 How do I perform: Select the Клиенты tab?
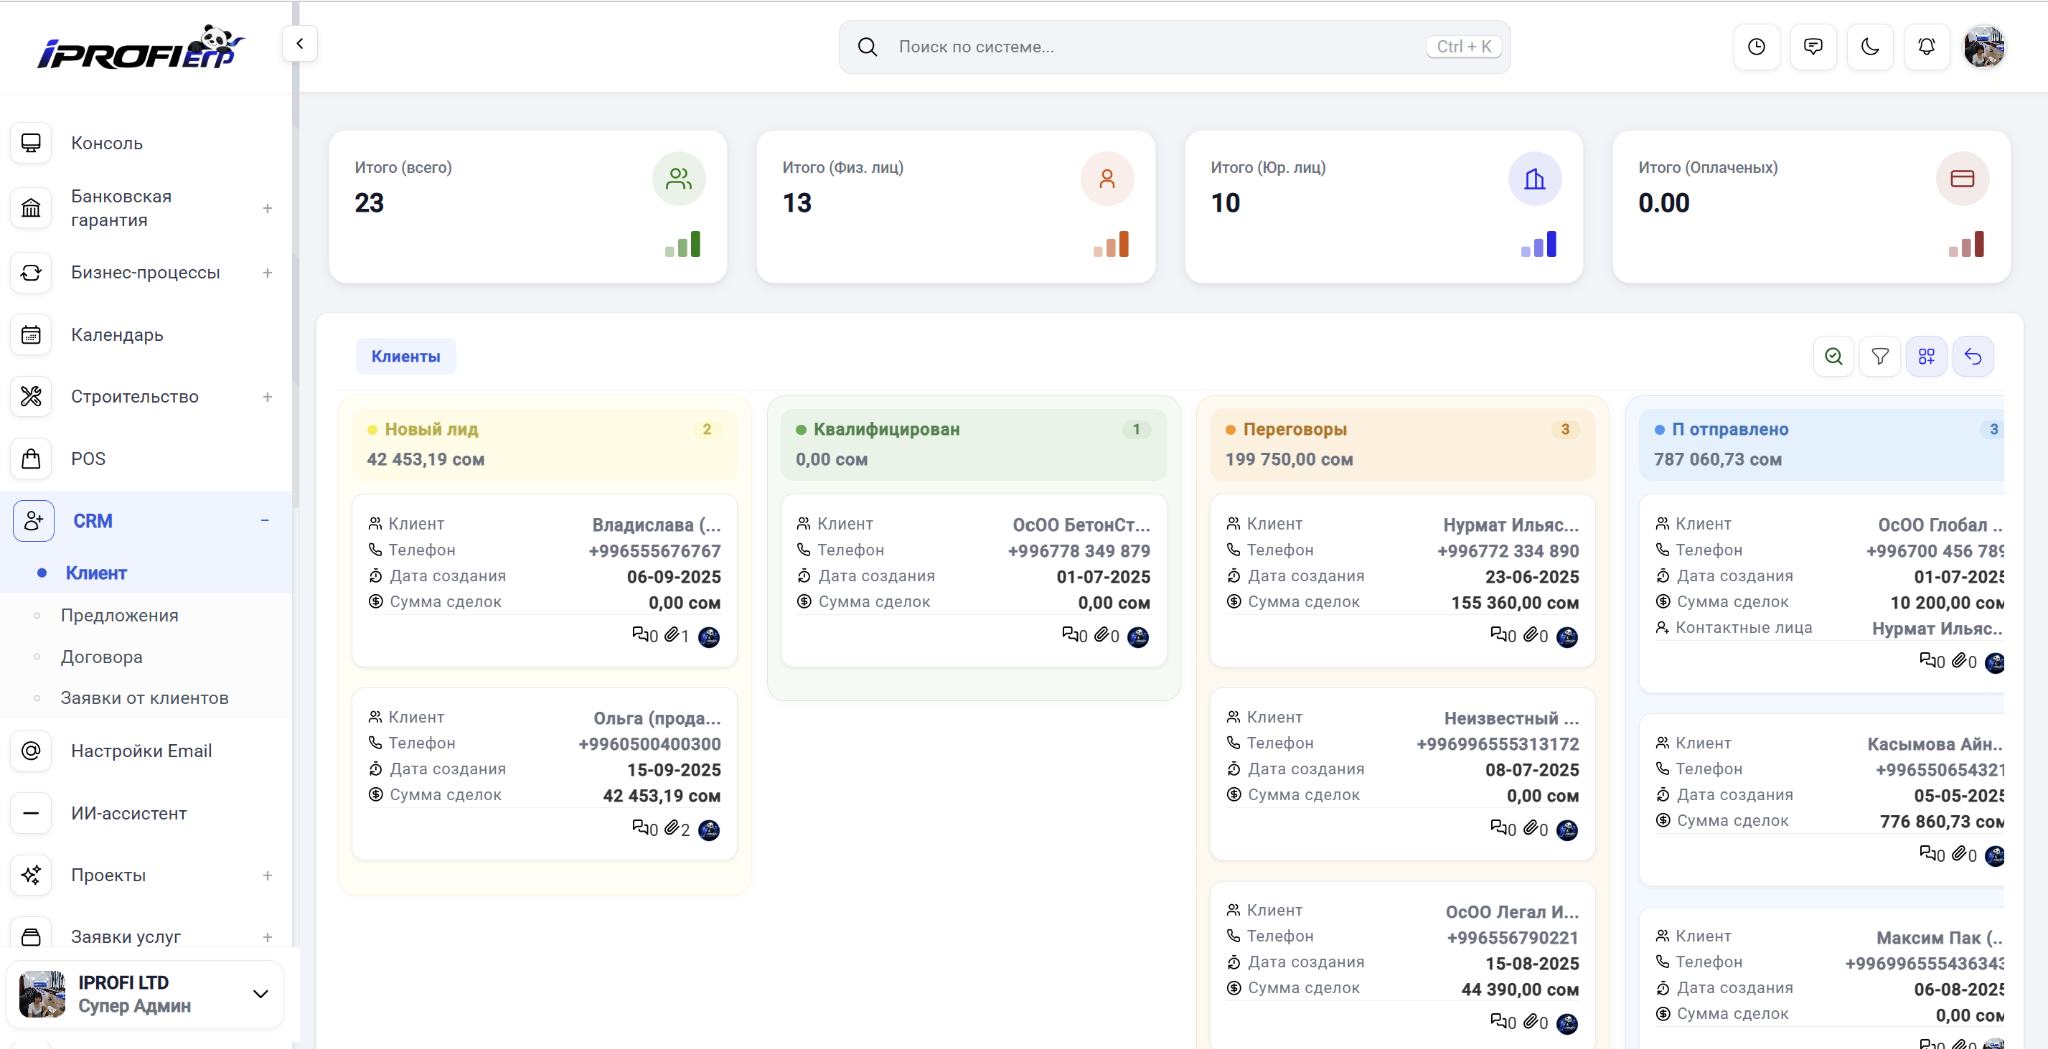406,356
